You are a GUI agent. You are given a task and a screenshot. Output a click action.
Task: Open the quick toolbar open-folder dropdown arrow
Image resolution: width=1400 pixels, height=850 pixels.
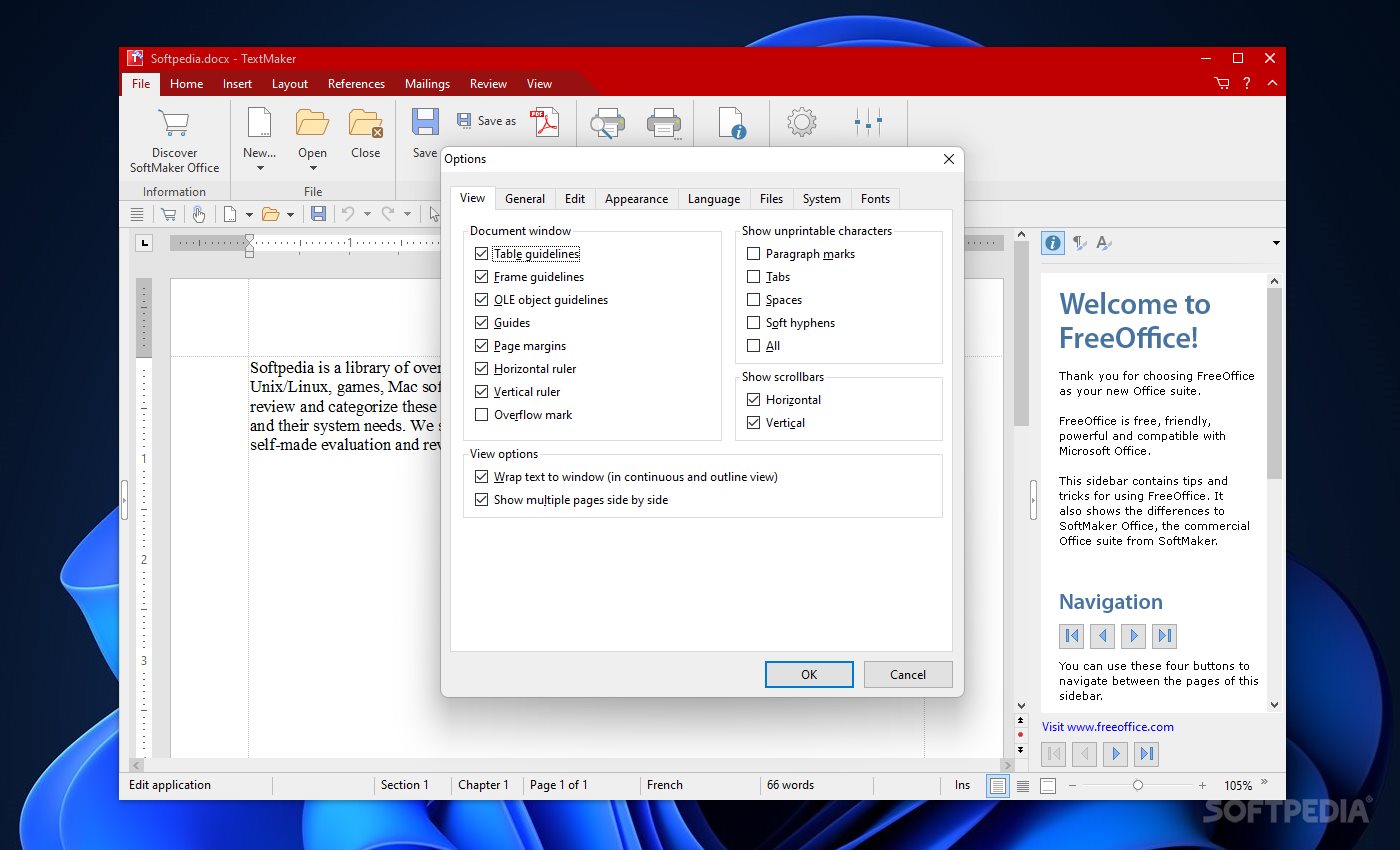pyautogui.click(x=290, y=214)
